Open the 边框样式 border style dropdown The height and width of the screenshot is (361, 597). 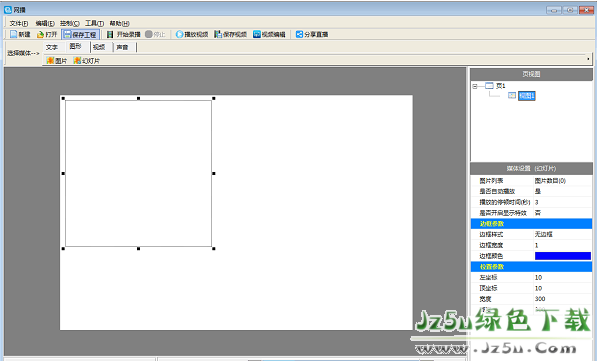click(x=562, y=234)
